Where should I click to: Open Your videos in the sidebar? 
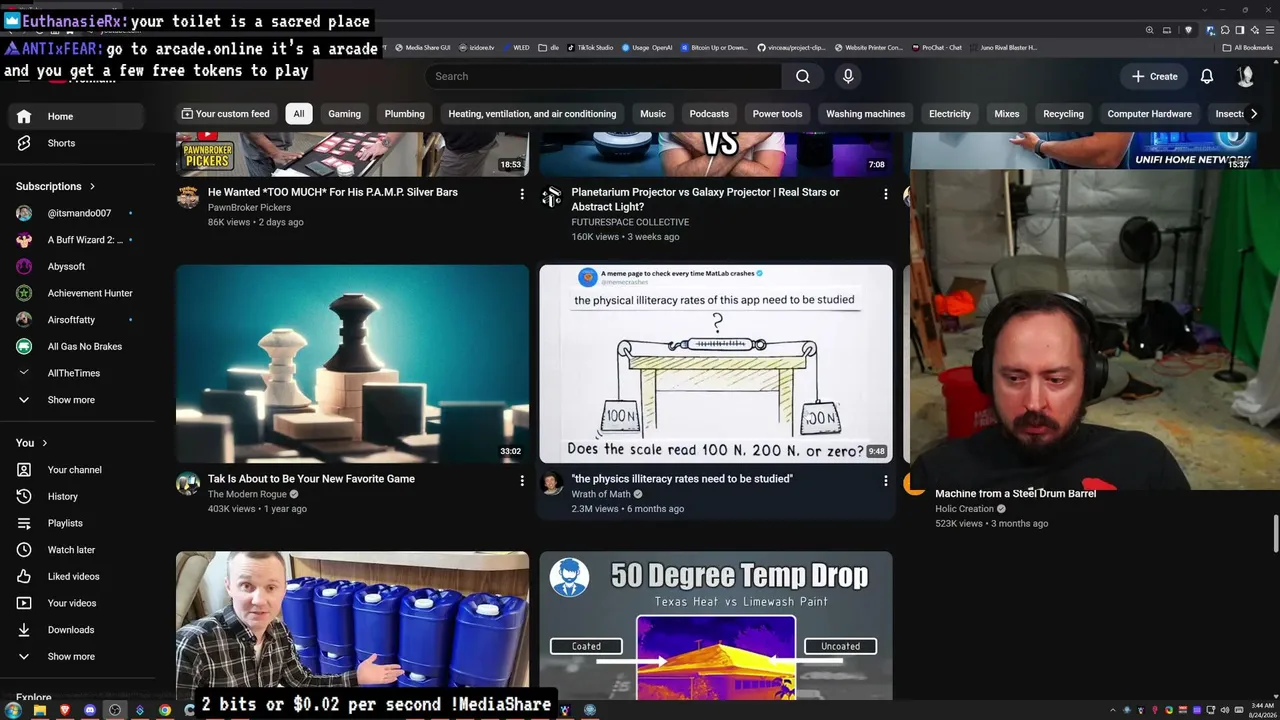click(78, 603)
